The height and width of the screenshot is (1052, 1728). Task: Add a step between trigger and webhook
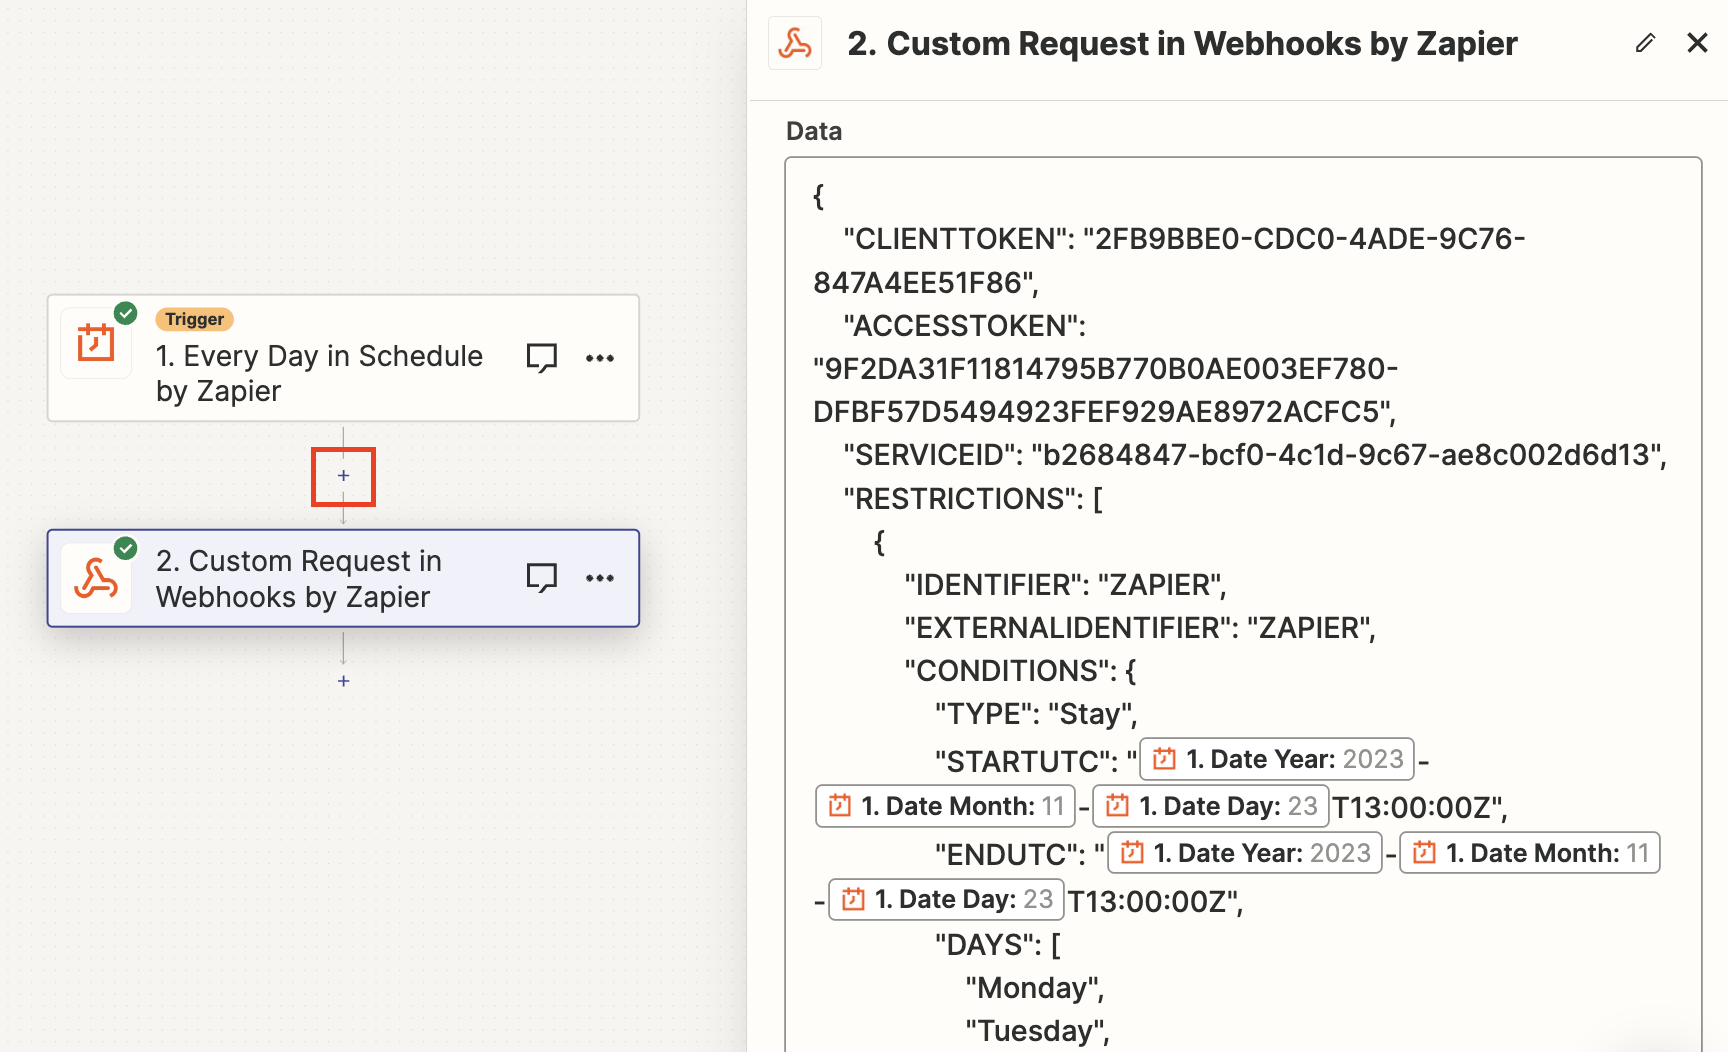[x=343, y=476]
